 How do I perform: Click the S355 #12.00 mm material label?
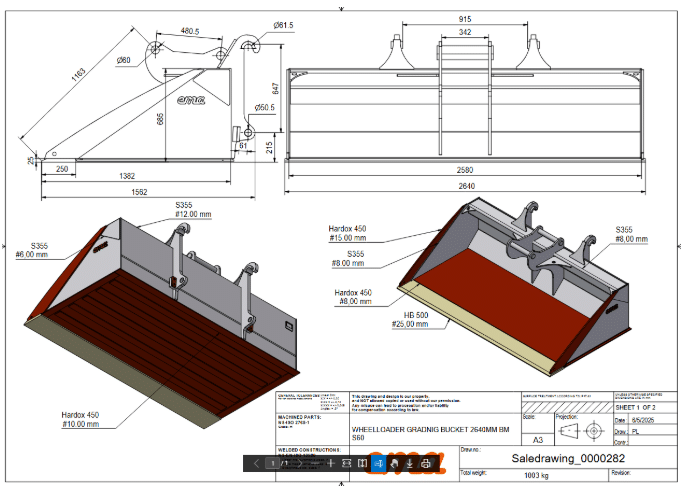(193, 209)
